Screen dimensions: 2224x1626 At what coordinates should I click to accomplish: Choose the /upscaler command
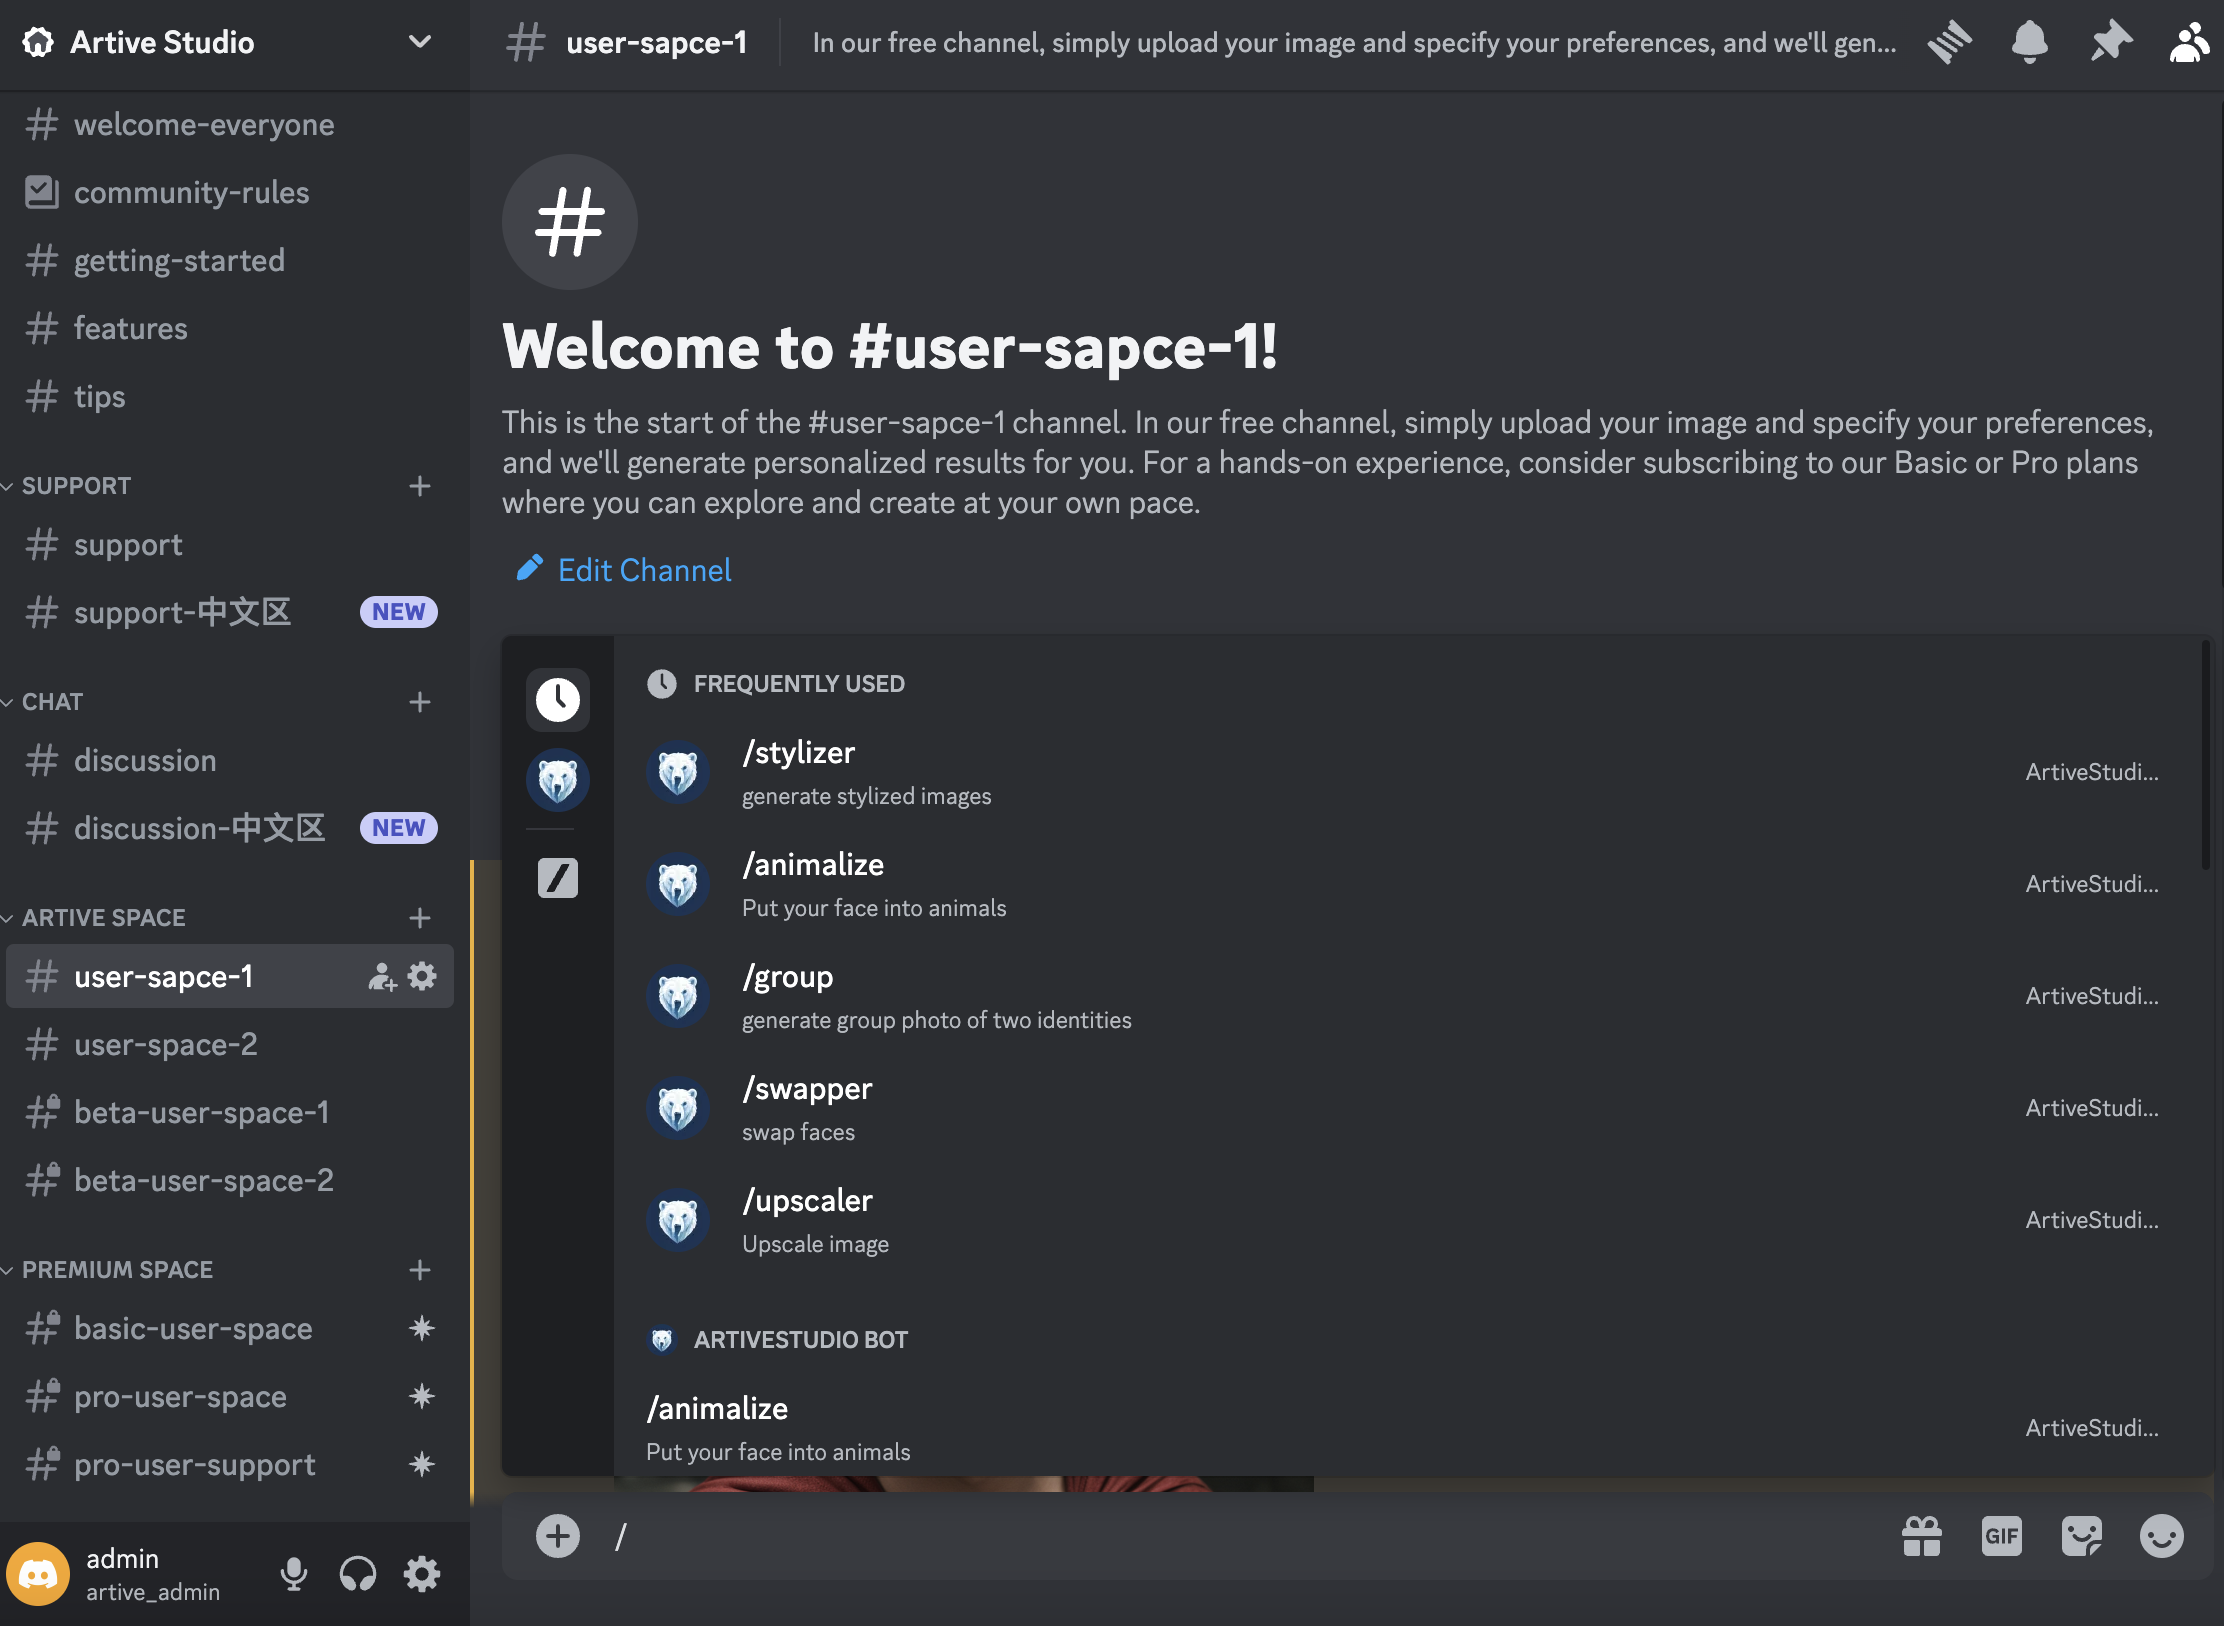1406,1221
